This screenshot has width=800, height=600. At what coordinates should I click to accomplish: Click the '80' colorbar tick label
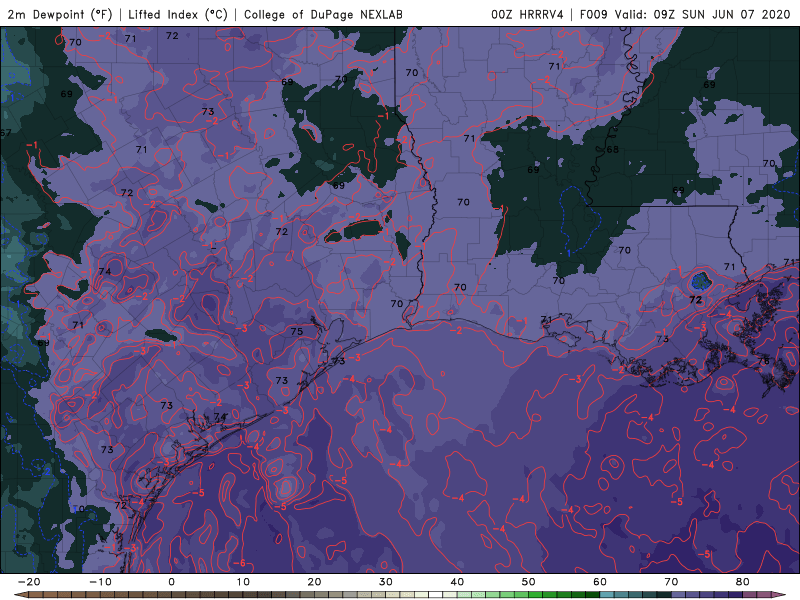pos(743,582)
